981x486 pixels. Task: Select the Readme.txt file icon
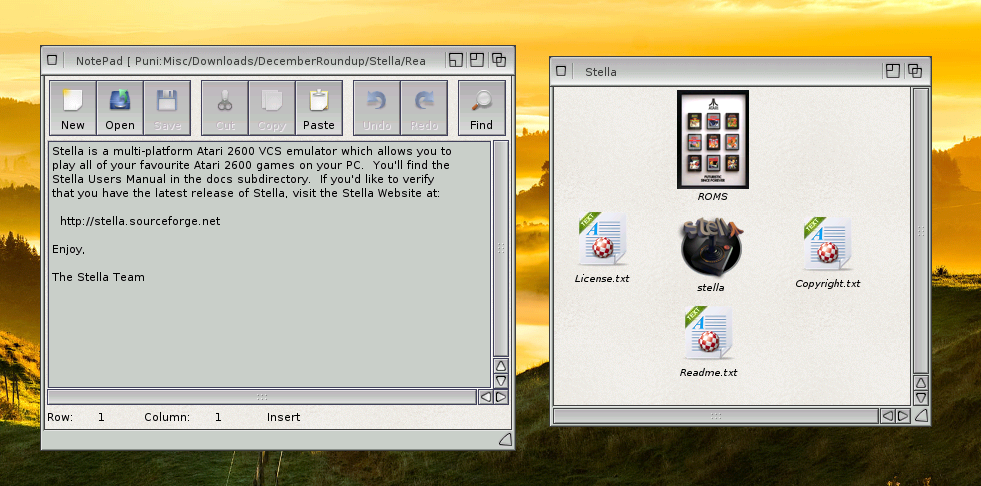(x=708, y=334)
